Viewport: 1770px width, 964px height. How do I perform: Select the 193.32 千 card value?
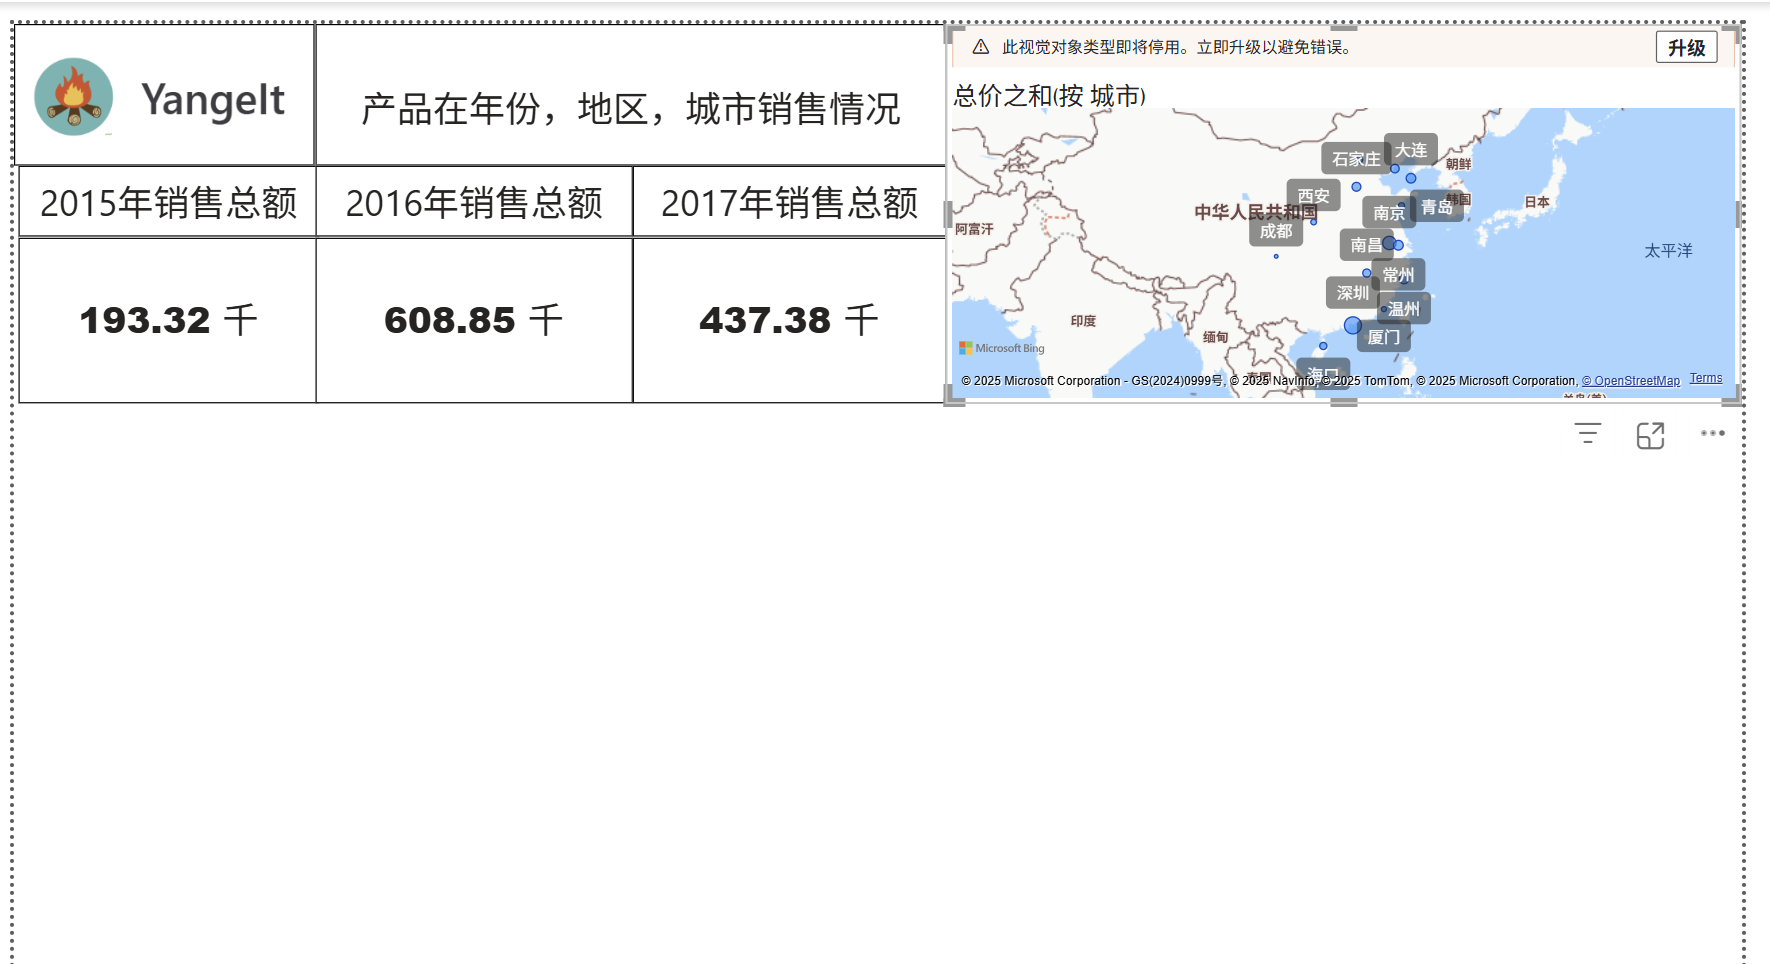(168, 321)
